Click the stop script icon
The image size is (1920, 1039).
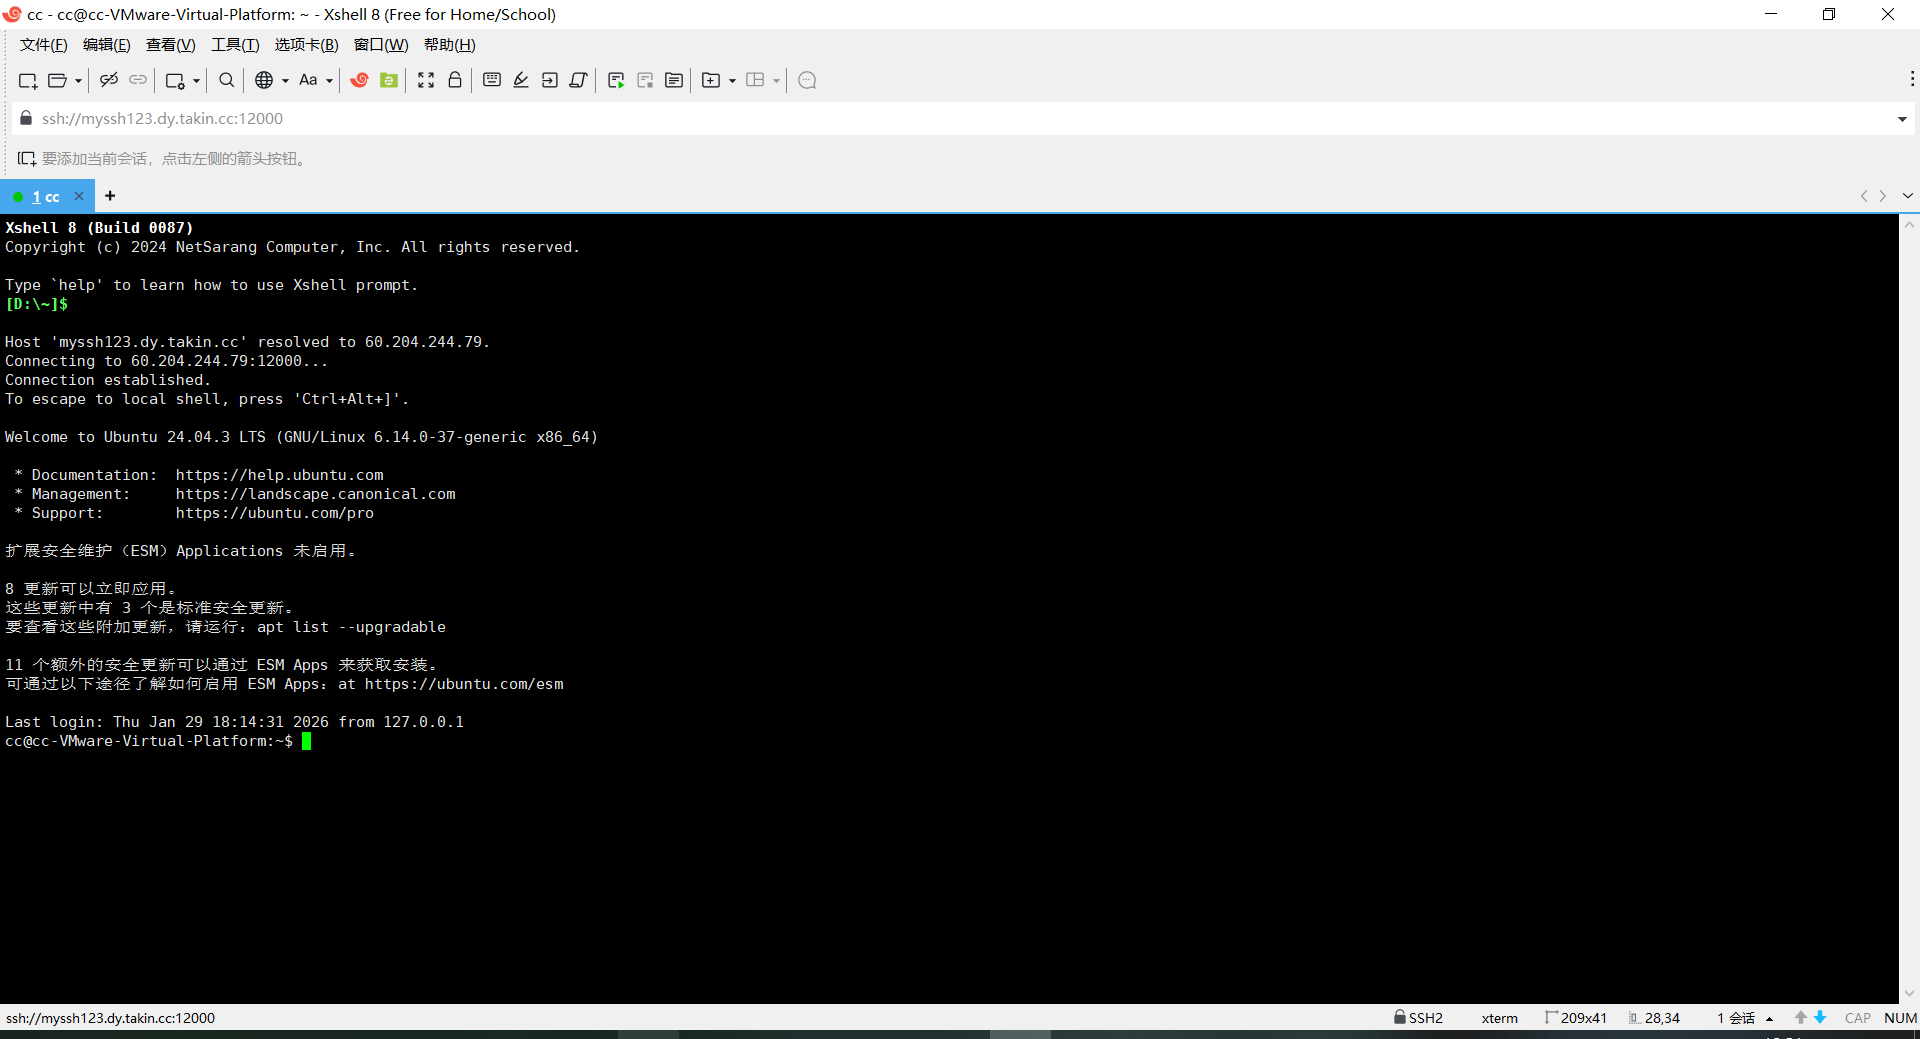point(645,80)
